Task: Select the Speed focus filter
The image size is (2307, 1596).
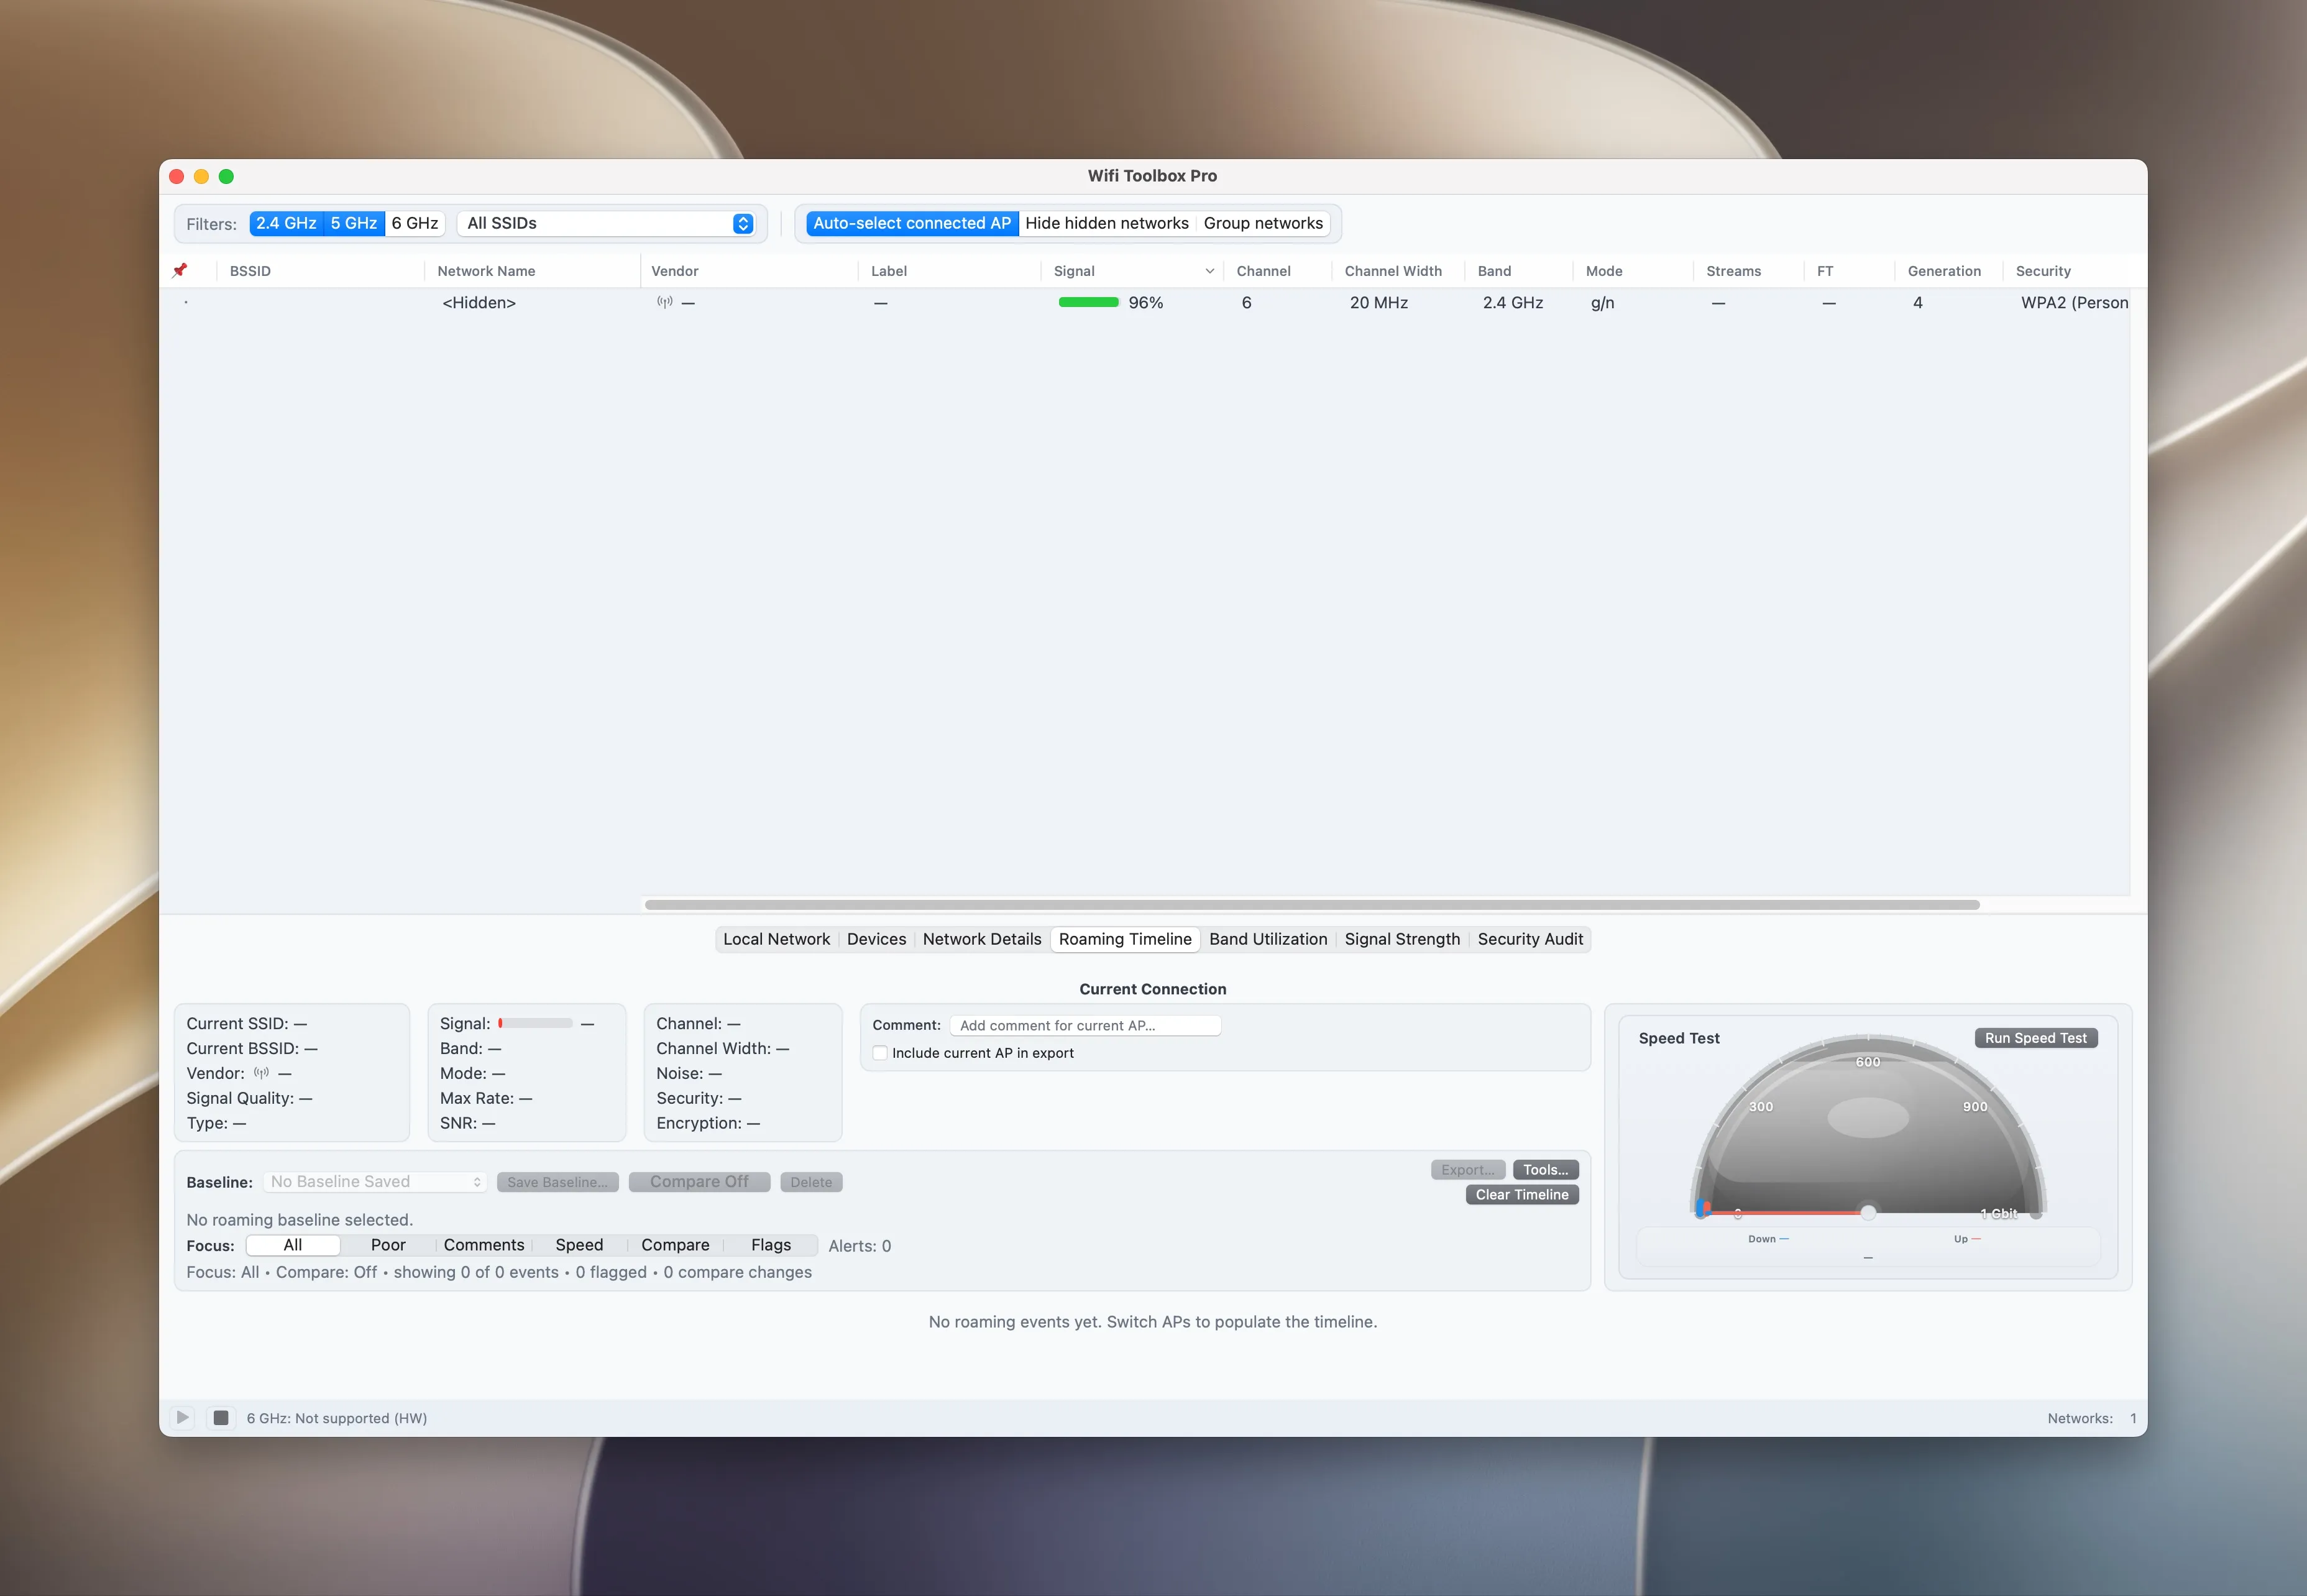Action: (579, 1245)
